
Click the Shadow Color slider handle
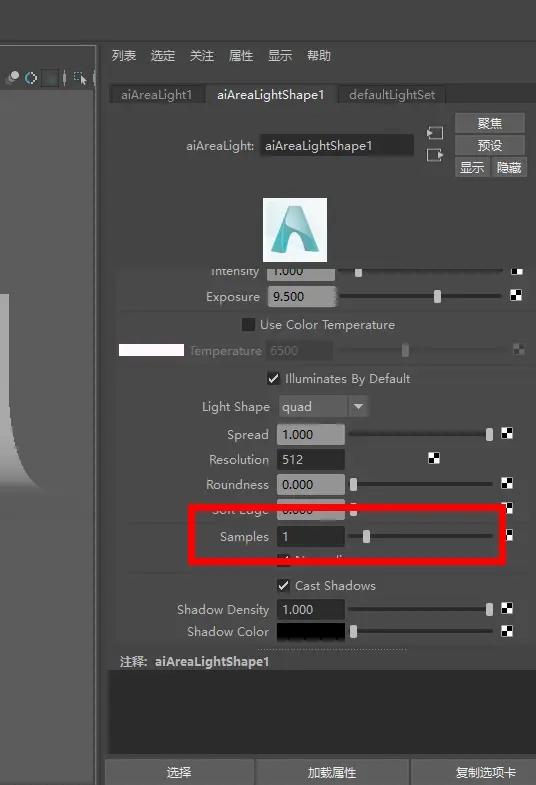(353, 631)
